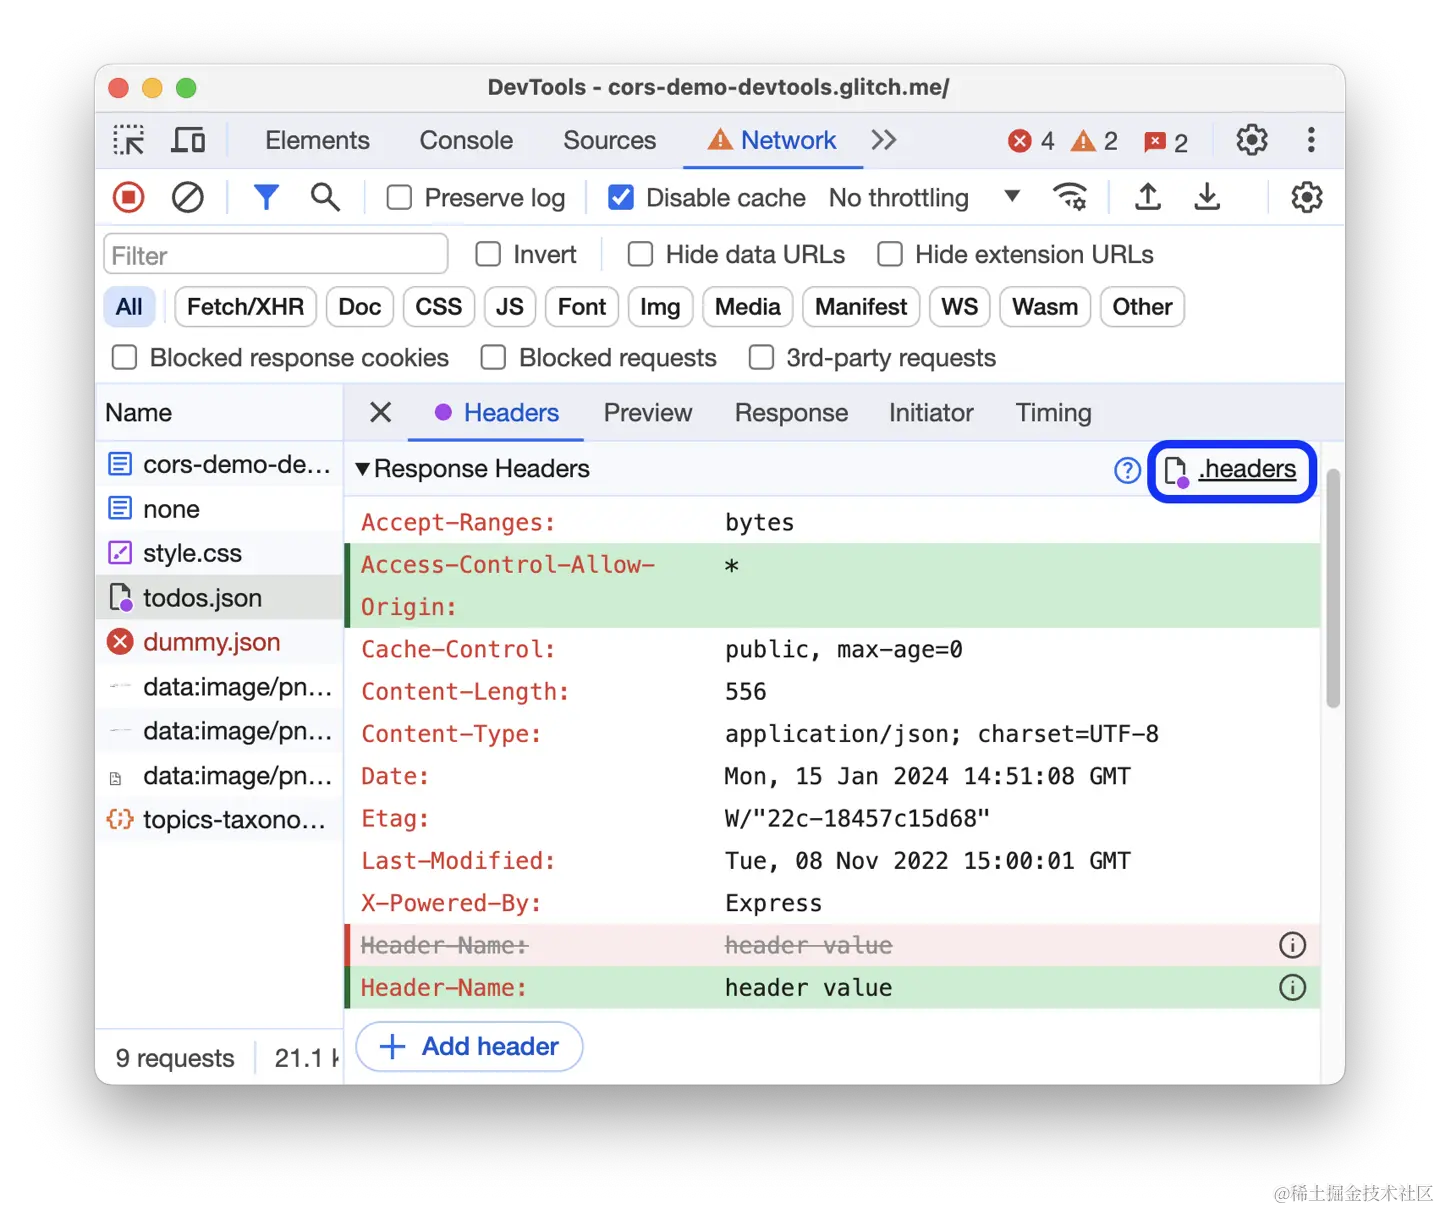Image resolution: width=1440 pixels, height=1210 pixels.
Task: Clear the network log
Action: click(188, 197)
